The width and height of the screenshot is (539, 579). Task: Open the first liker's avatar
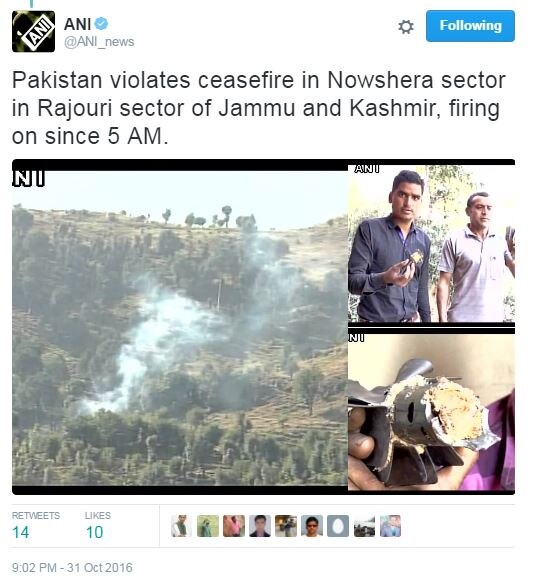[181, 526]
